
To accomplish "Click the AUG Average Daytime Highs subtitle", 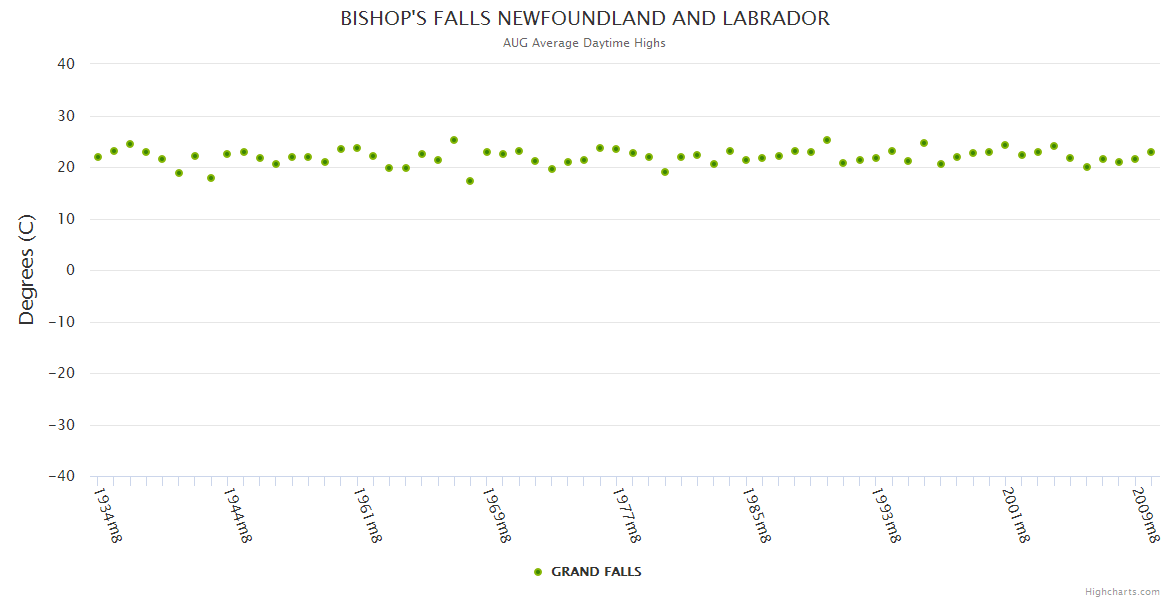I will click(584, 43).
